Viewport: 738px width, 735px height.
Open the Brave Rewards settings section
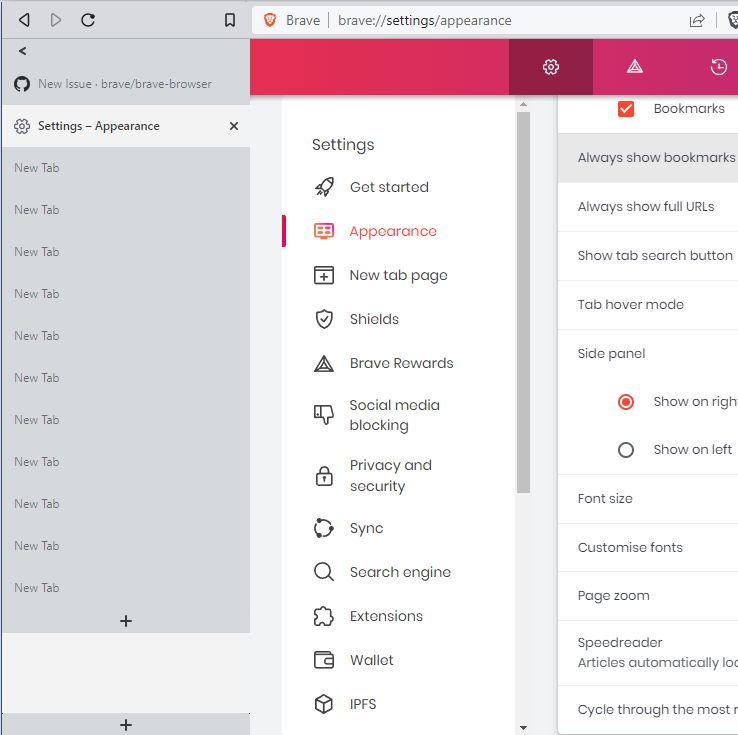(401, 363)
